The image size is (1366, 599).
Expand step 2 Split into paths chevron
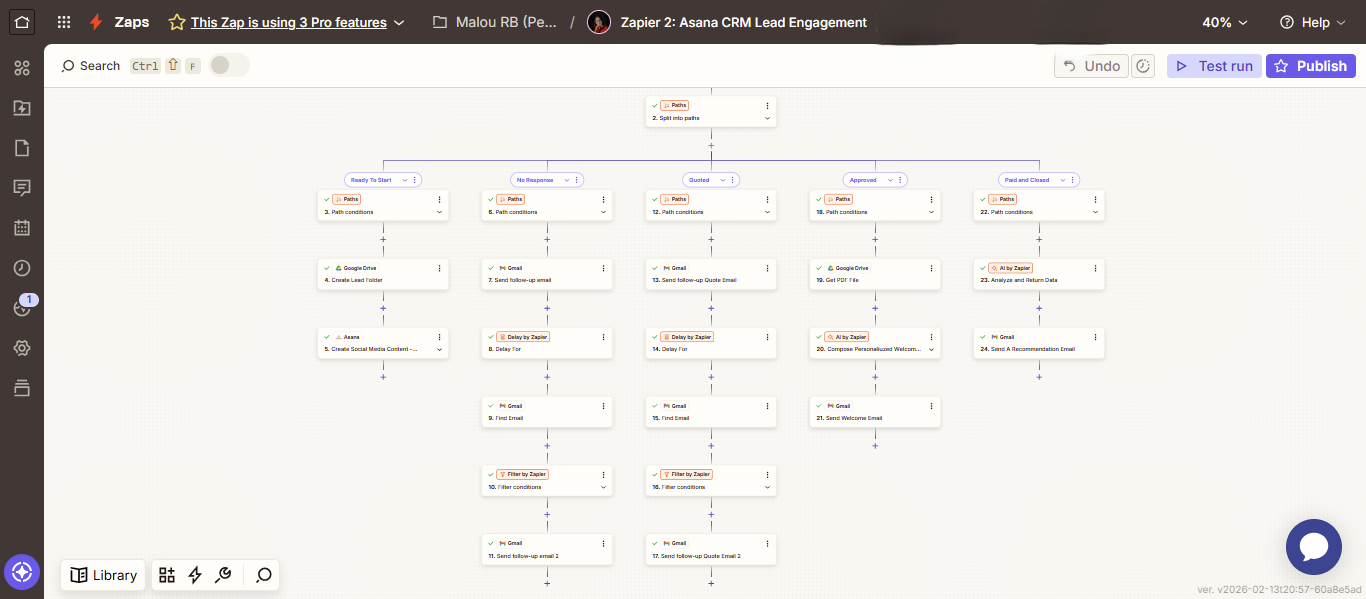768,118
